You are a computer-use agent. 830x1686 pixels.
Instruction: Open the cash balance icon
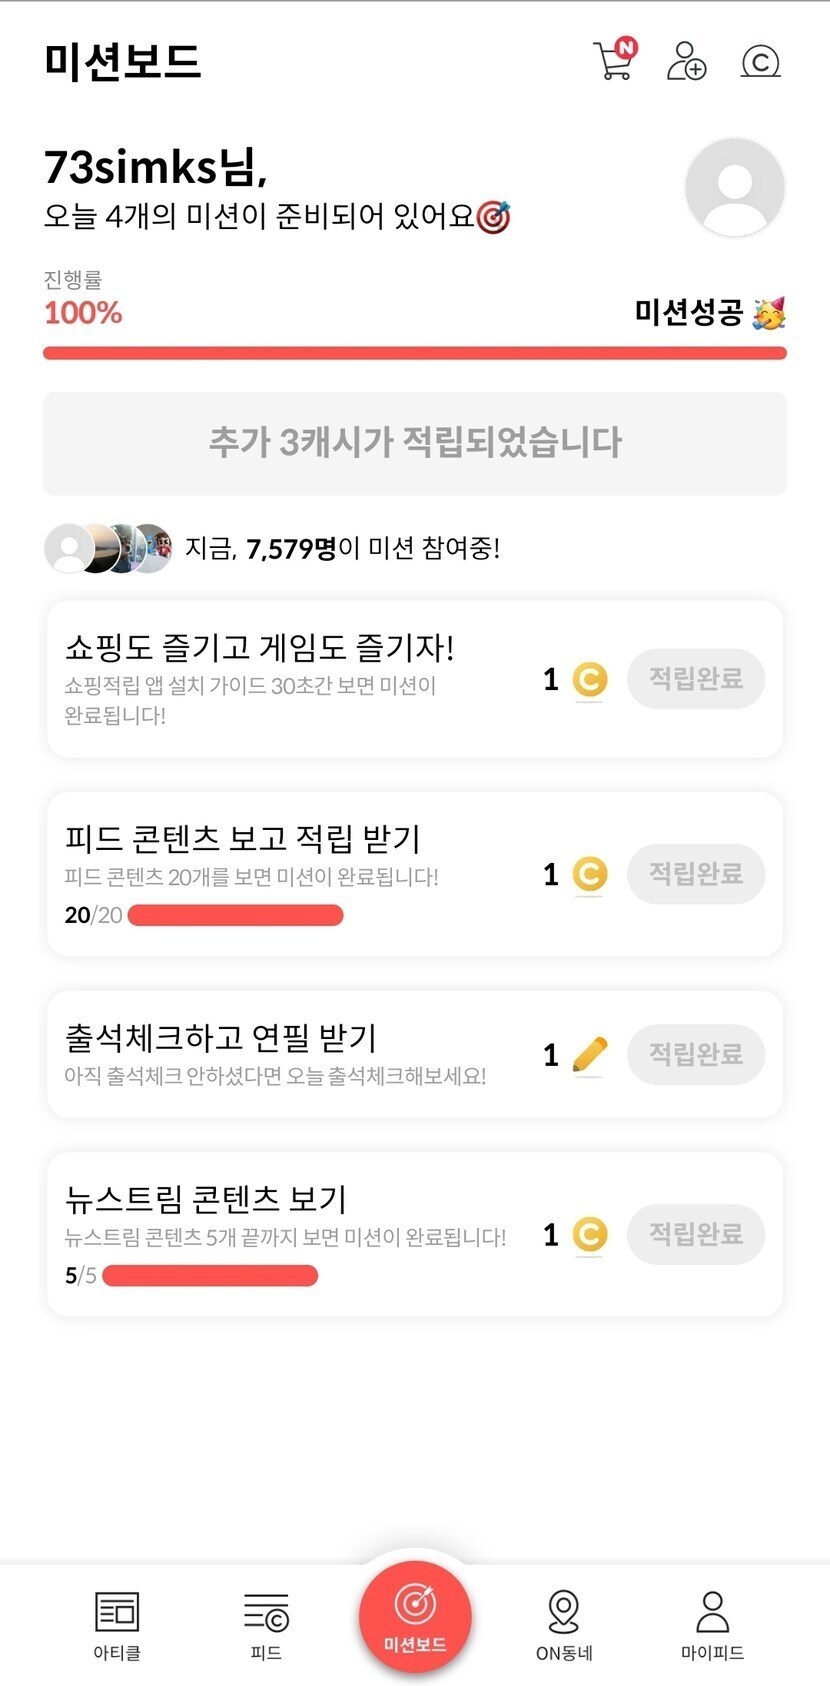point(760,62)
